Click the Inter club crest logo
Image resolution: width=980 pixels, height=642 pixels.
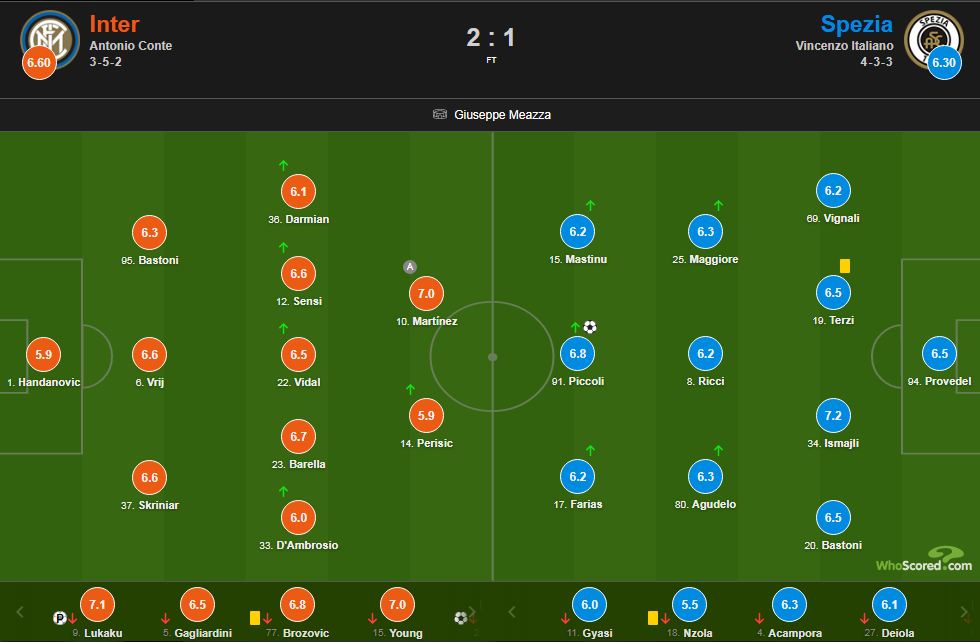pos(50,39)
